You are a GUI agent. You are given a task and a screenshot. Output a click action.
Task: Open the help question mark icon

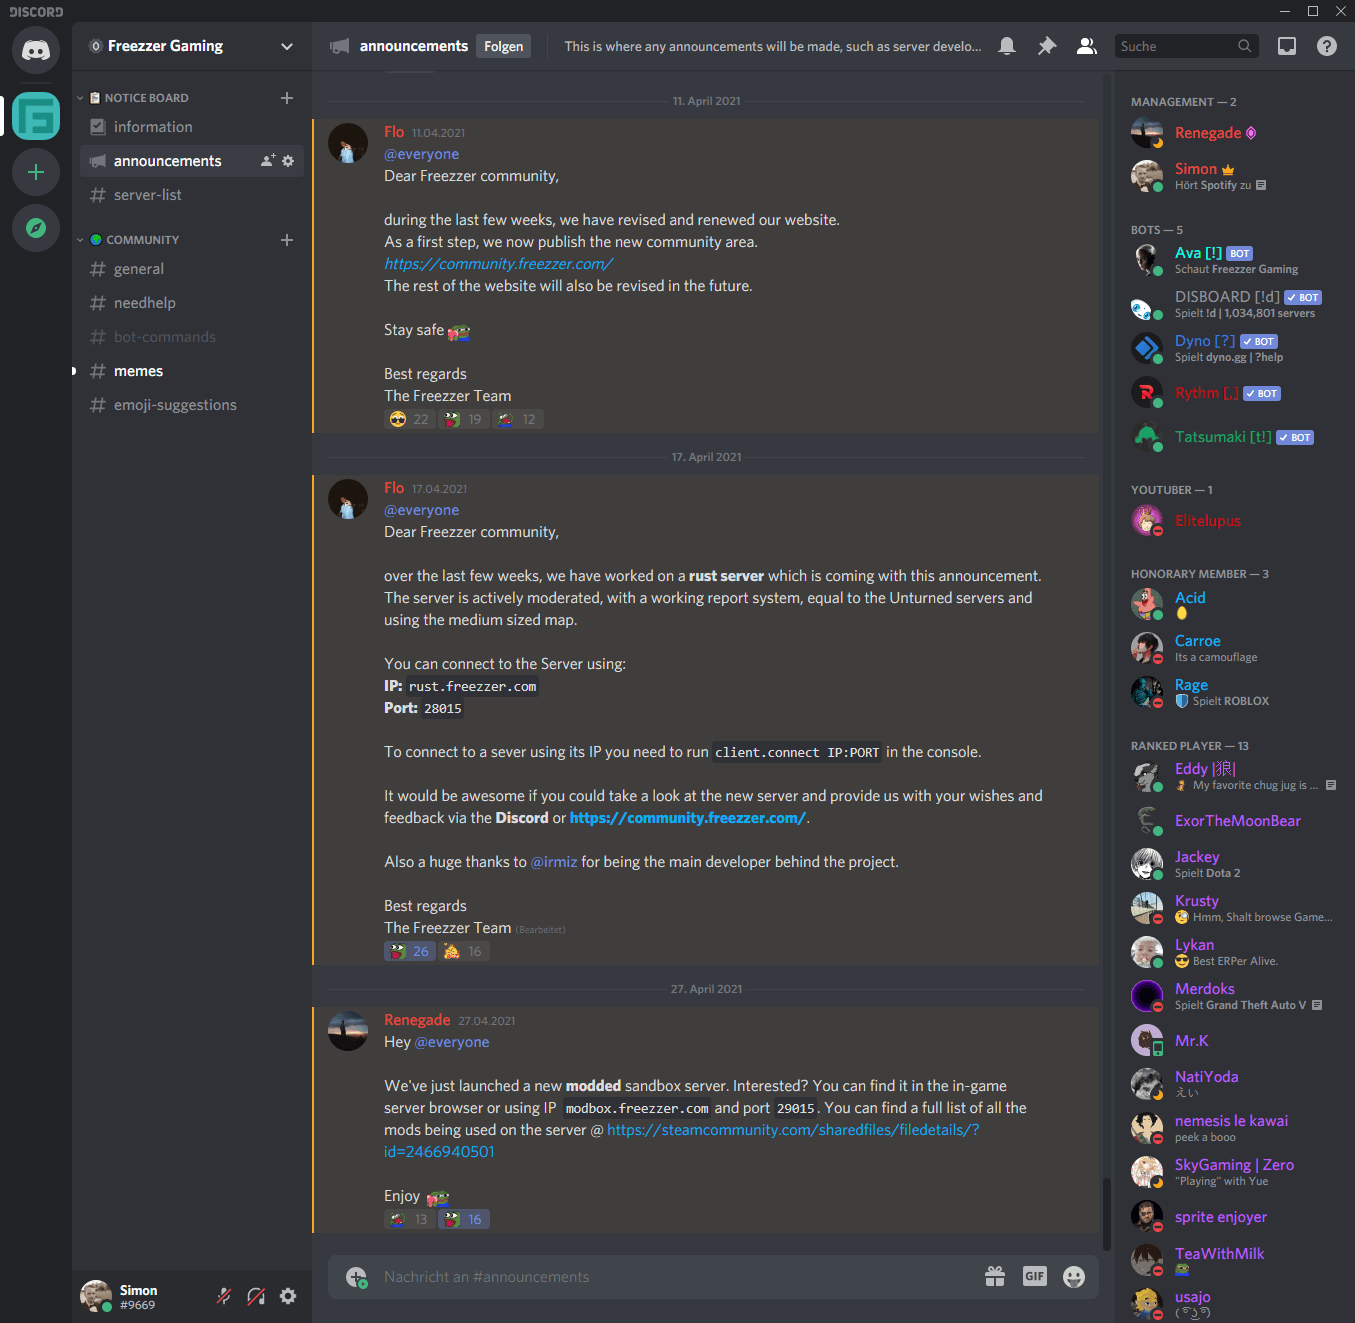coord(1327,46)
